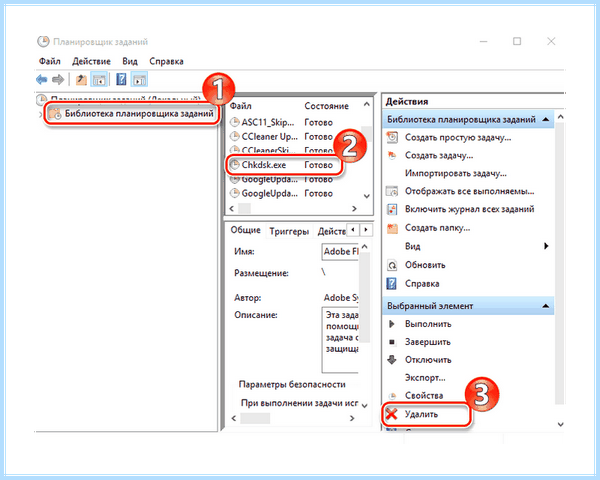Click the Отображать все выполняемые icon
The height and width of the screenshot is (480, 600).
click(x=392, y=191)
